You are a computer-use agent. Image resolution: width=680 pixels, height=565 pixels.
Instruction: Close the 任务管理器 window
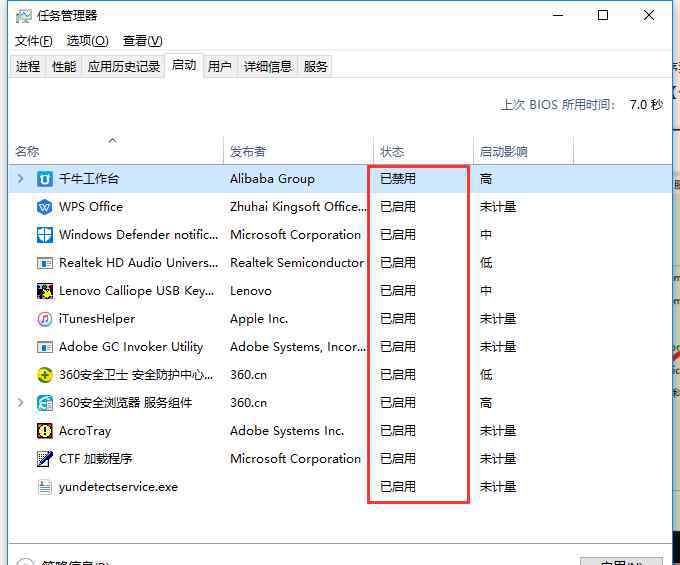click(649, 16)
